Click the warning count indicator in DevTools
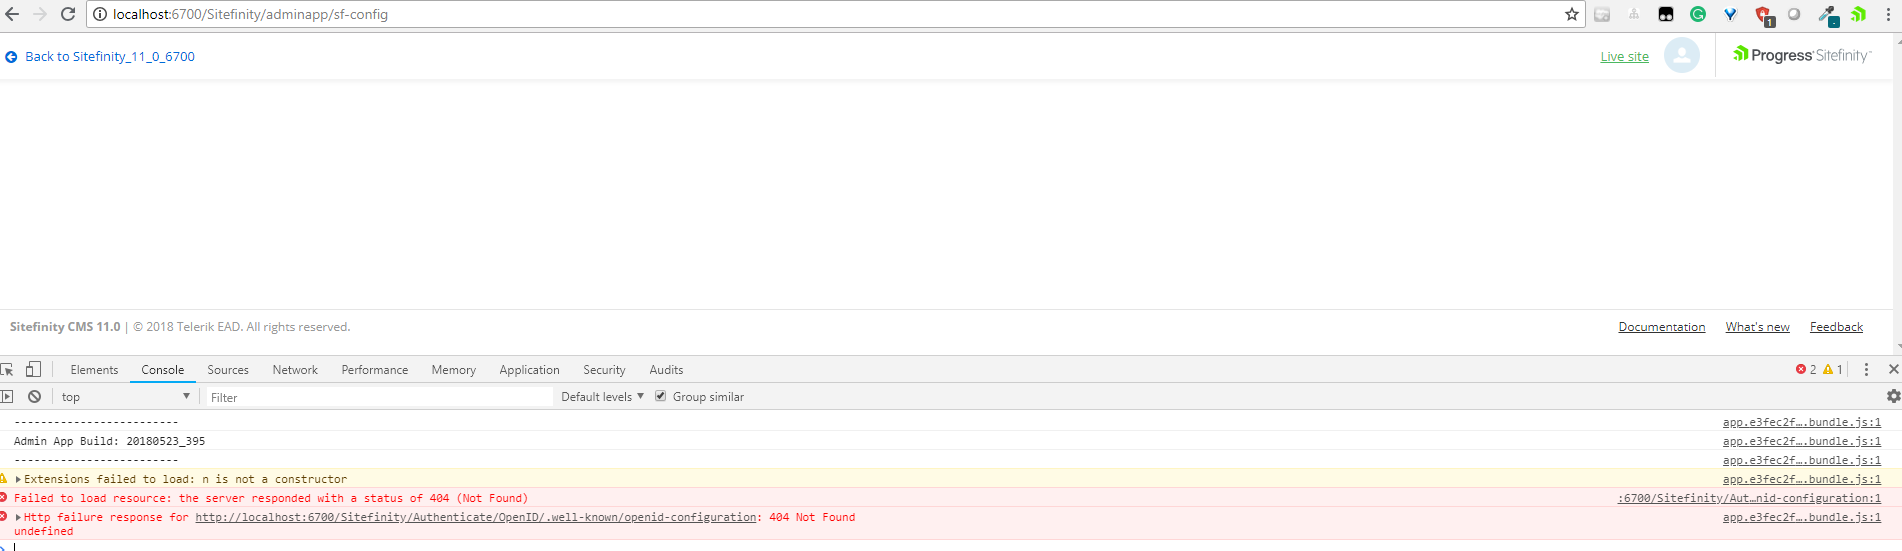Image resolution: width=1902 pixels, height=551 pixels. coord(1833,369)
